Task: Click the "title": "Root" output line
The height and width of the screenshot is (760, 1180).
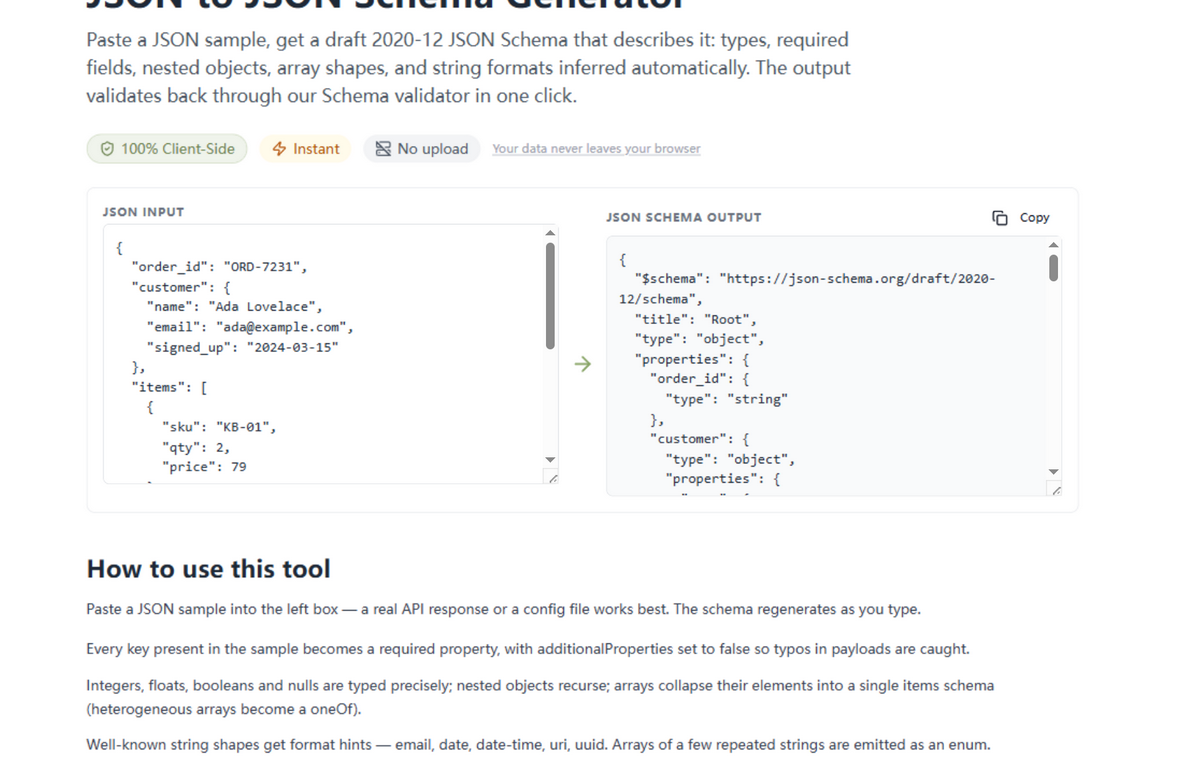Action: tap(695, 320)
